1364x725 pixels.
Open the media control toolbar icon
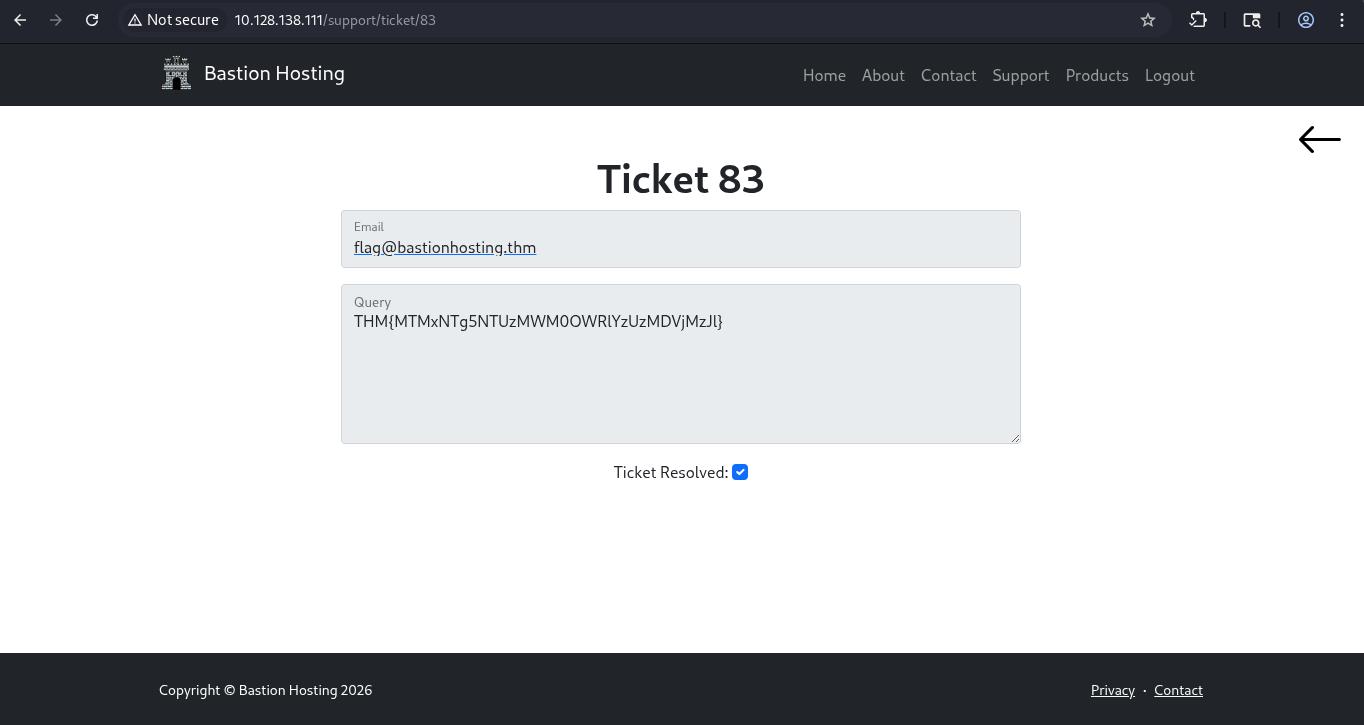[x=1252, y=20]
